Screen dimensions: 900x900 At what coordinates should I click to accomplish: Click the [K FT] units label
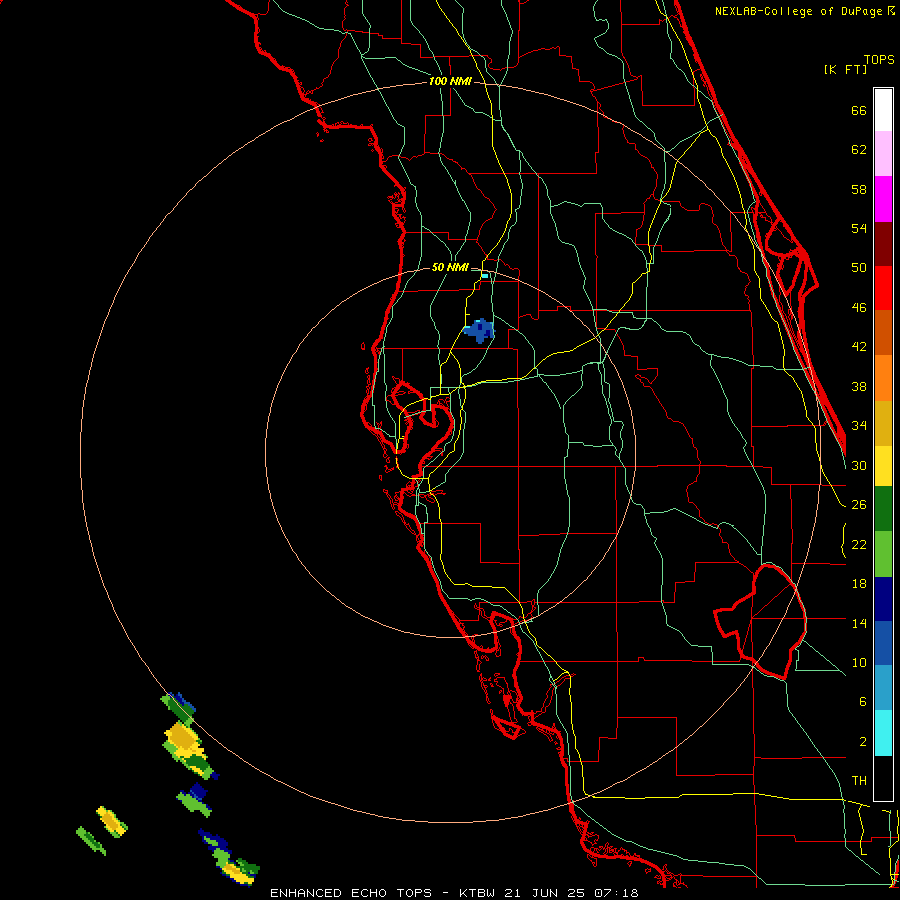click(845, 69)
